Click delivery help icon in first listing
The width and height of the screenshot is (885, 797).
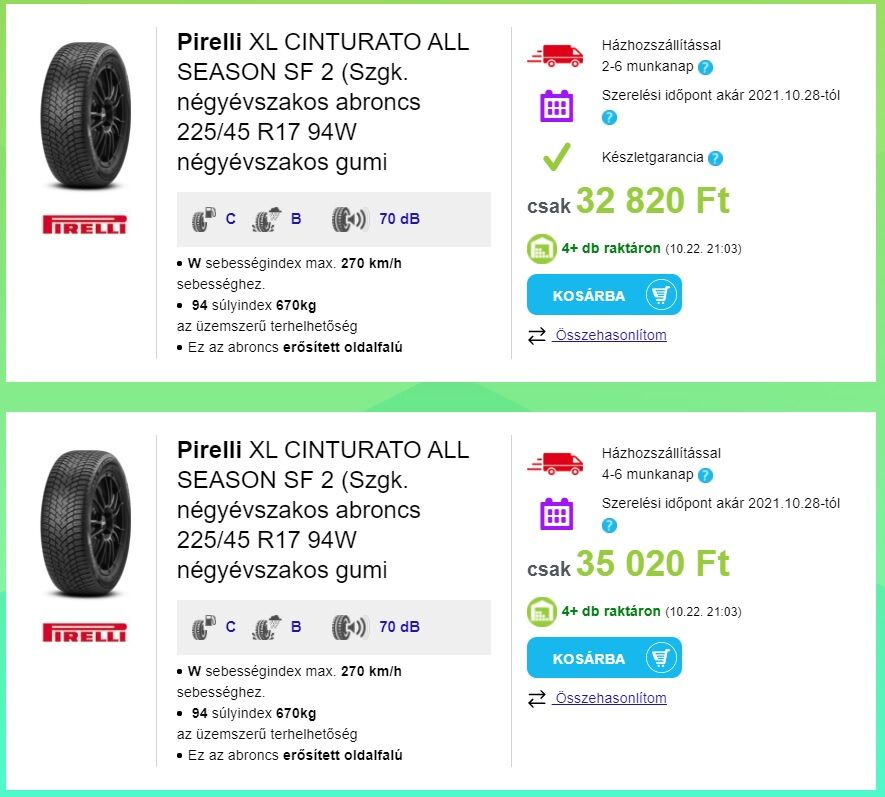tap(706, 68)
